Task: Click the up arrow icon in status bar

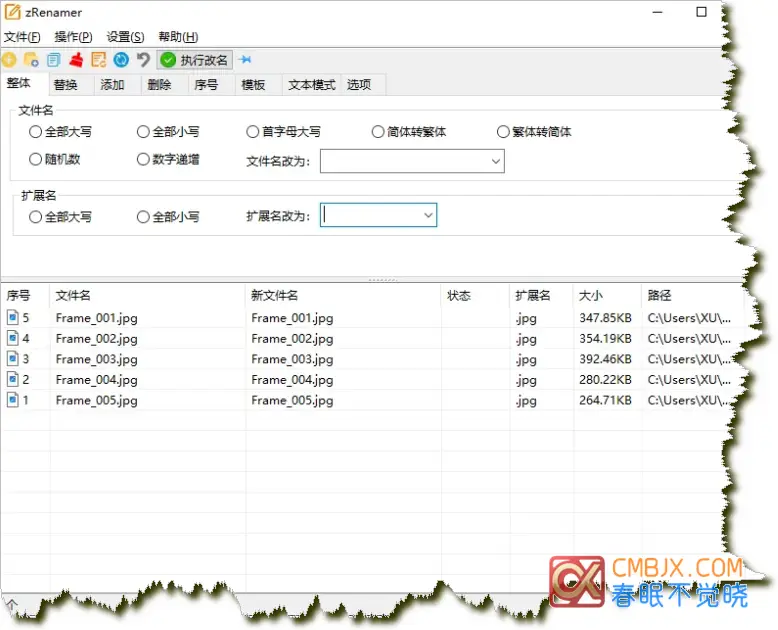Action: 12,604
